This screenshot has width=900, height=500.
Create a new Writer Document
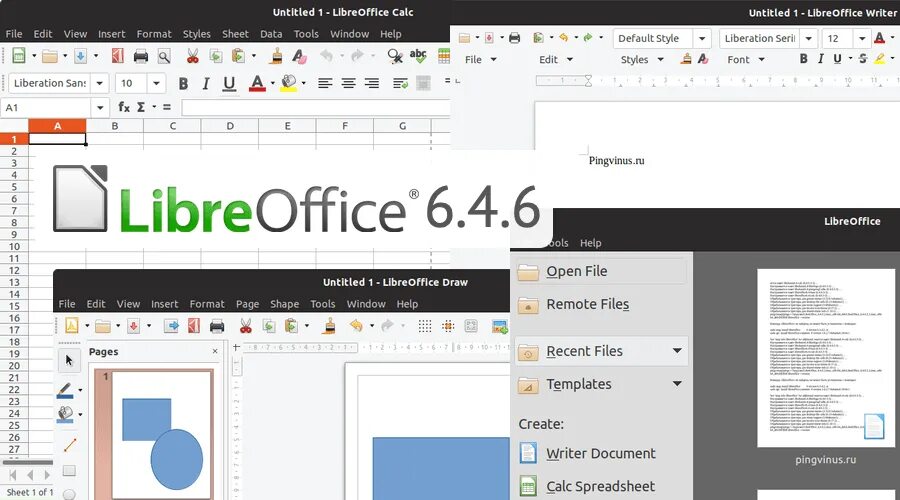(600, 453)
